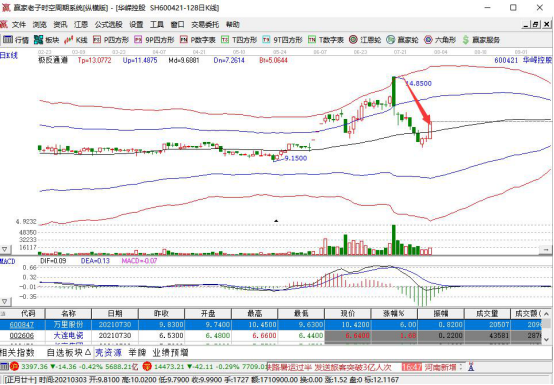The height and width of the screenshot is (385, 554).
Task: Sort table by 昨收 column header
Action: coord(161,314)
